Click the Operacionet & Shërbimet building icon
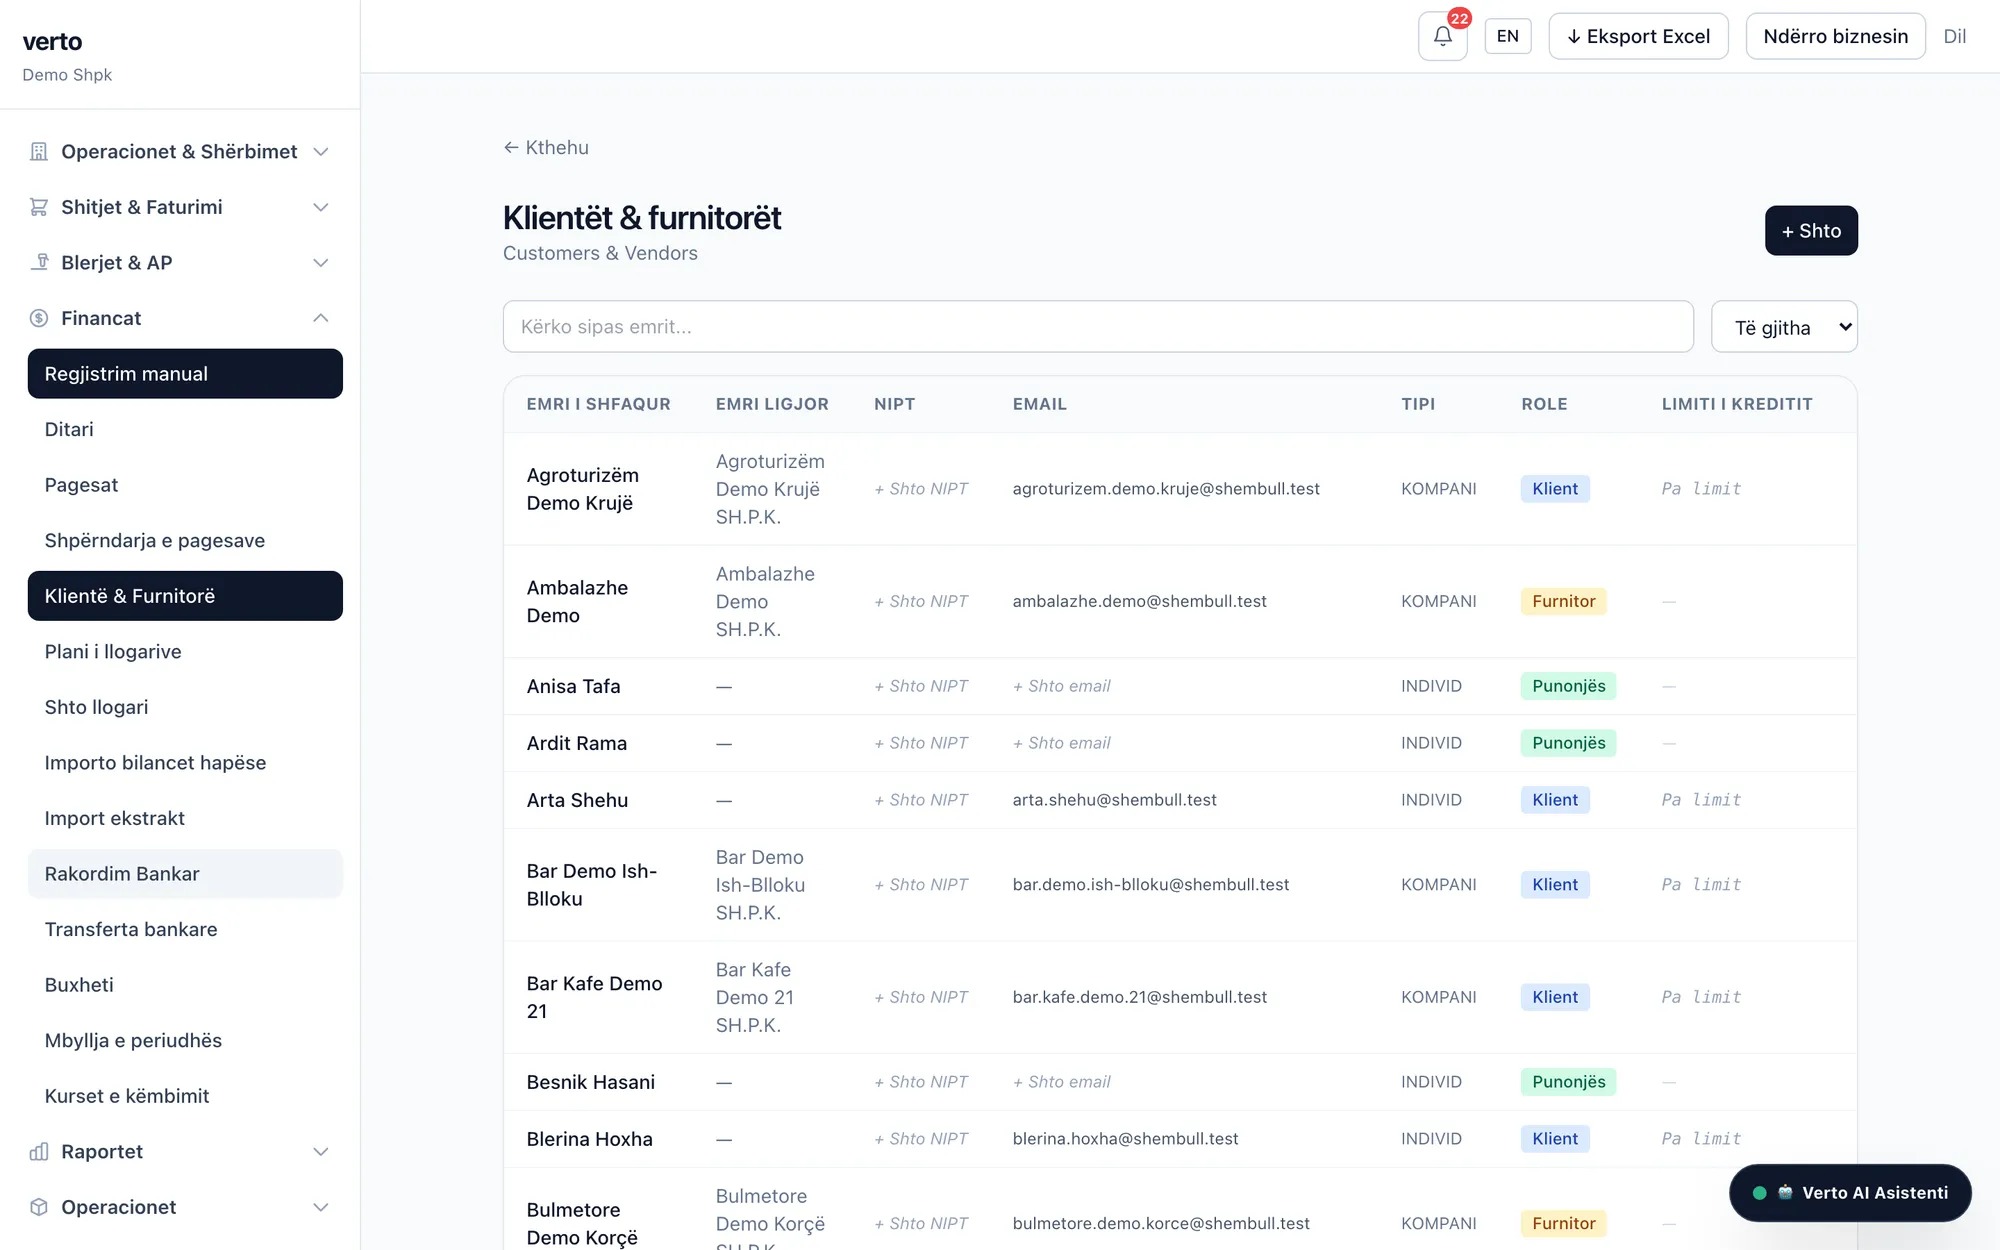Image resolution: width=2000 pixels, height=1250 pixels. tap(39, 151)
